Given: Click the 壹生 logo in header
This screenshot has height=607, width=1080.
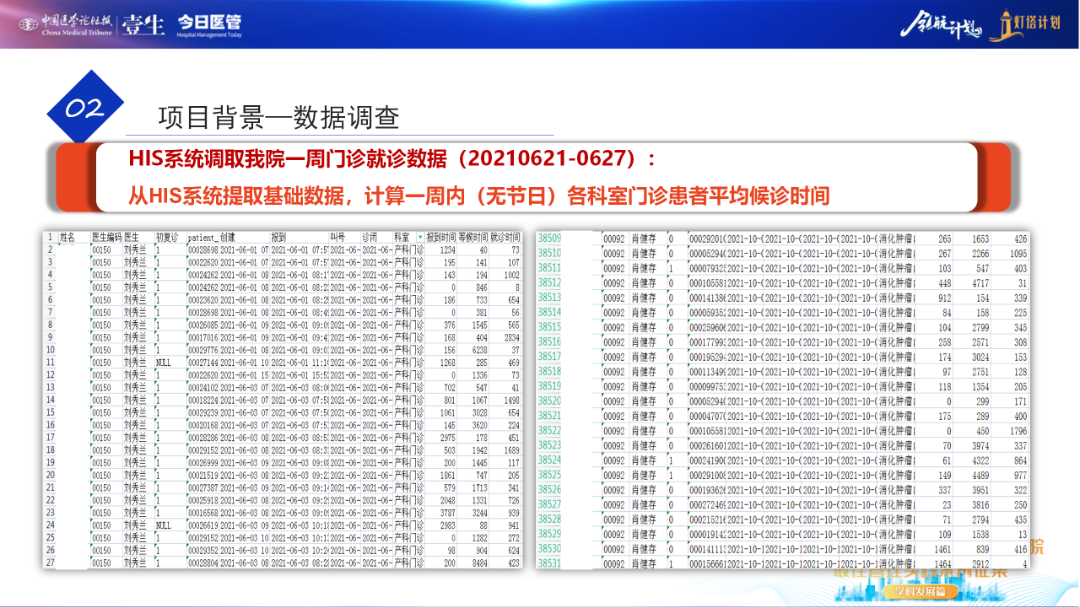Looking at the screenshot, I should pyautogui.click(x=144, y=25).
